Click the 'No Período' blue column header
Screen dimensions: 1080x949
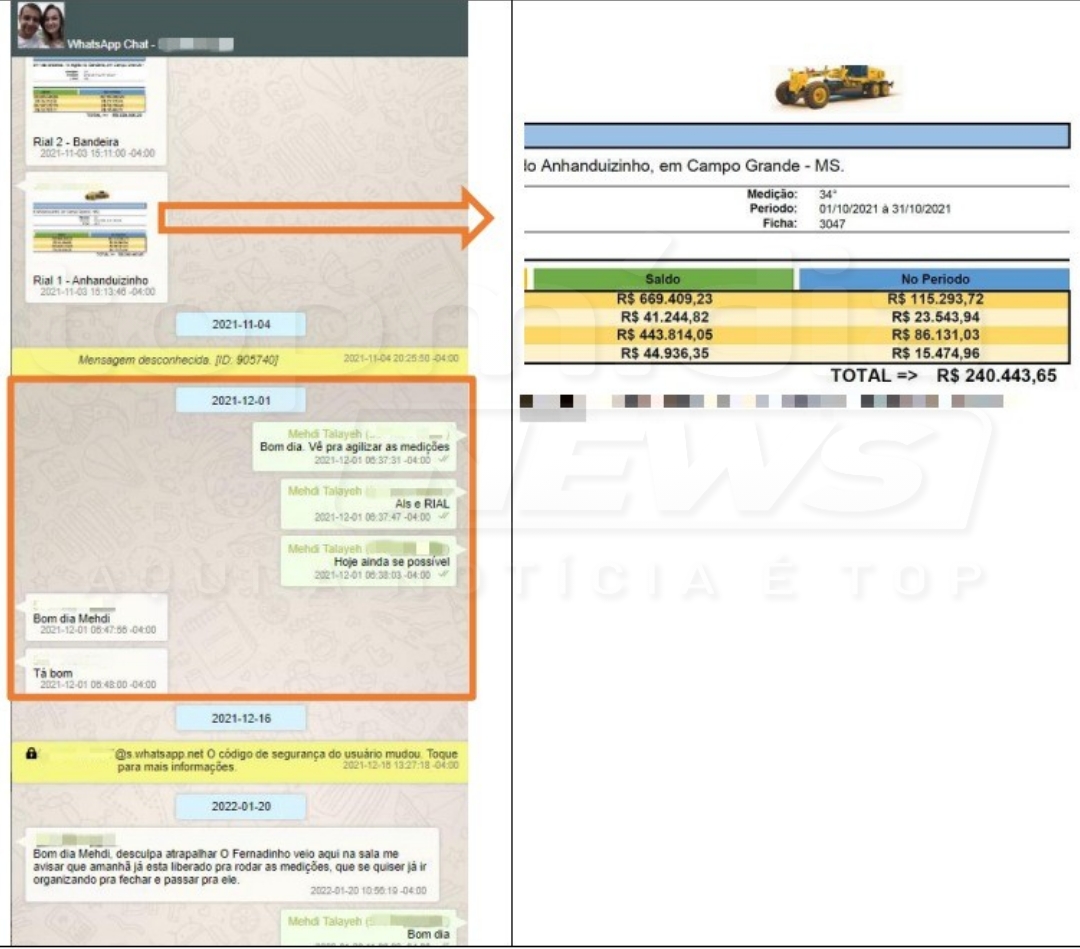(x=935, y=279)
